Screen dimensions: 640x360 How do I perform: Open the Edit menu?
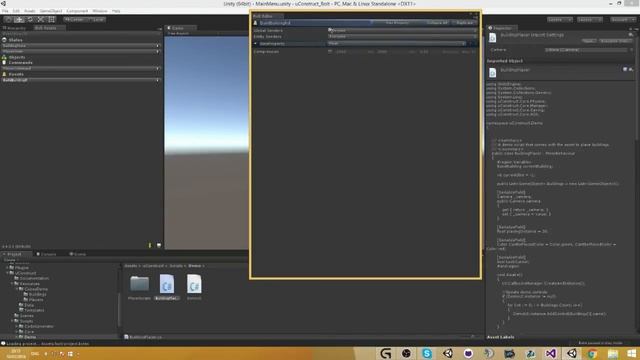pos(16,11)
